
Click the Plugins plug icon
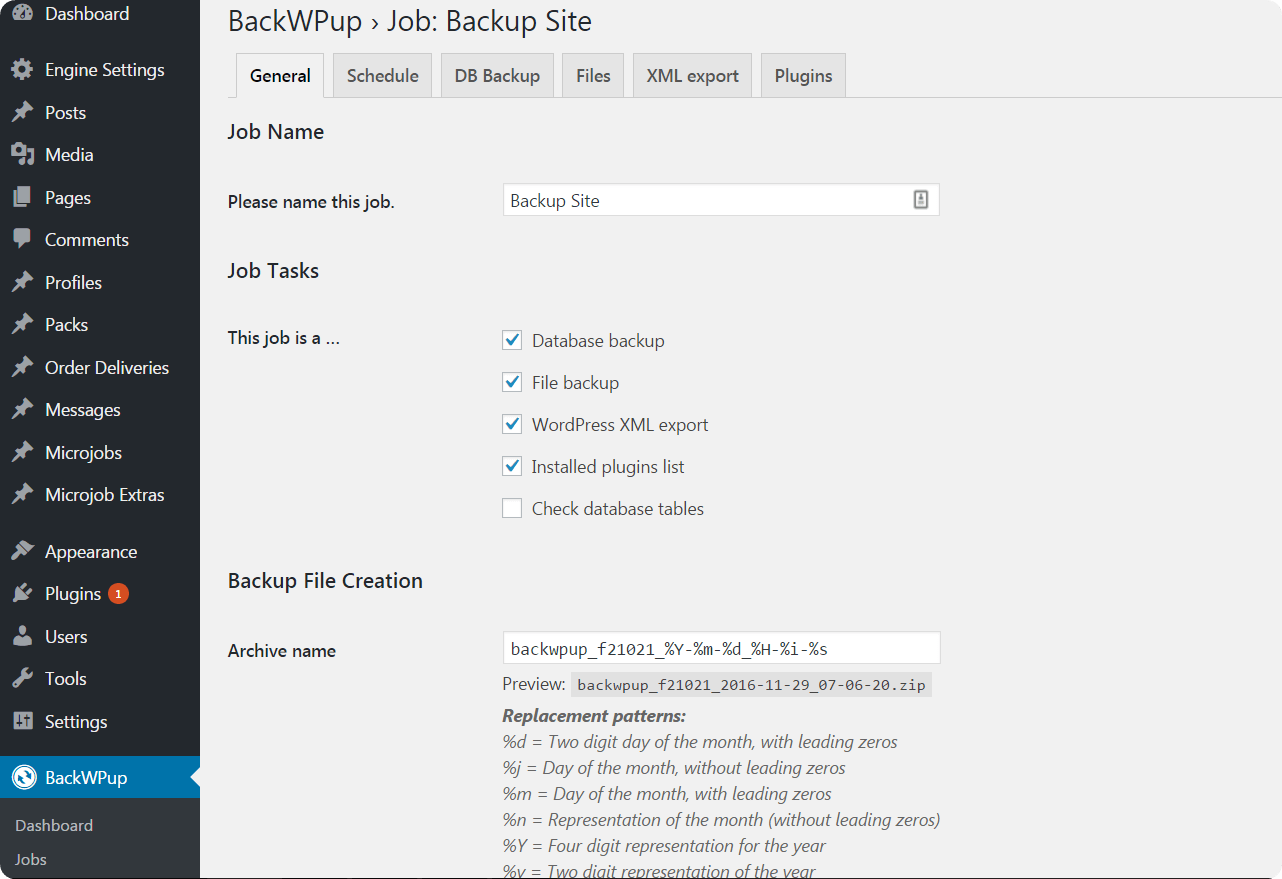[x=22, y=594]
